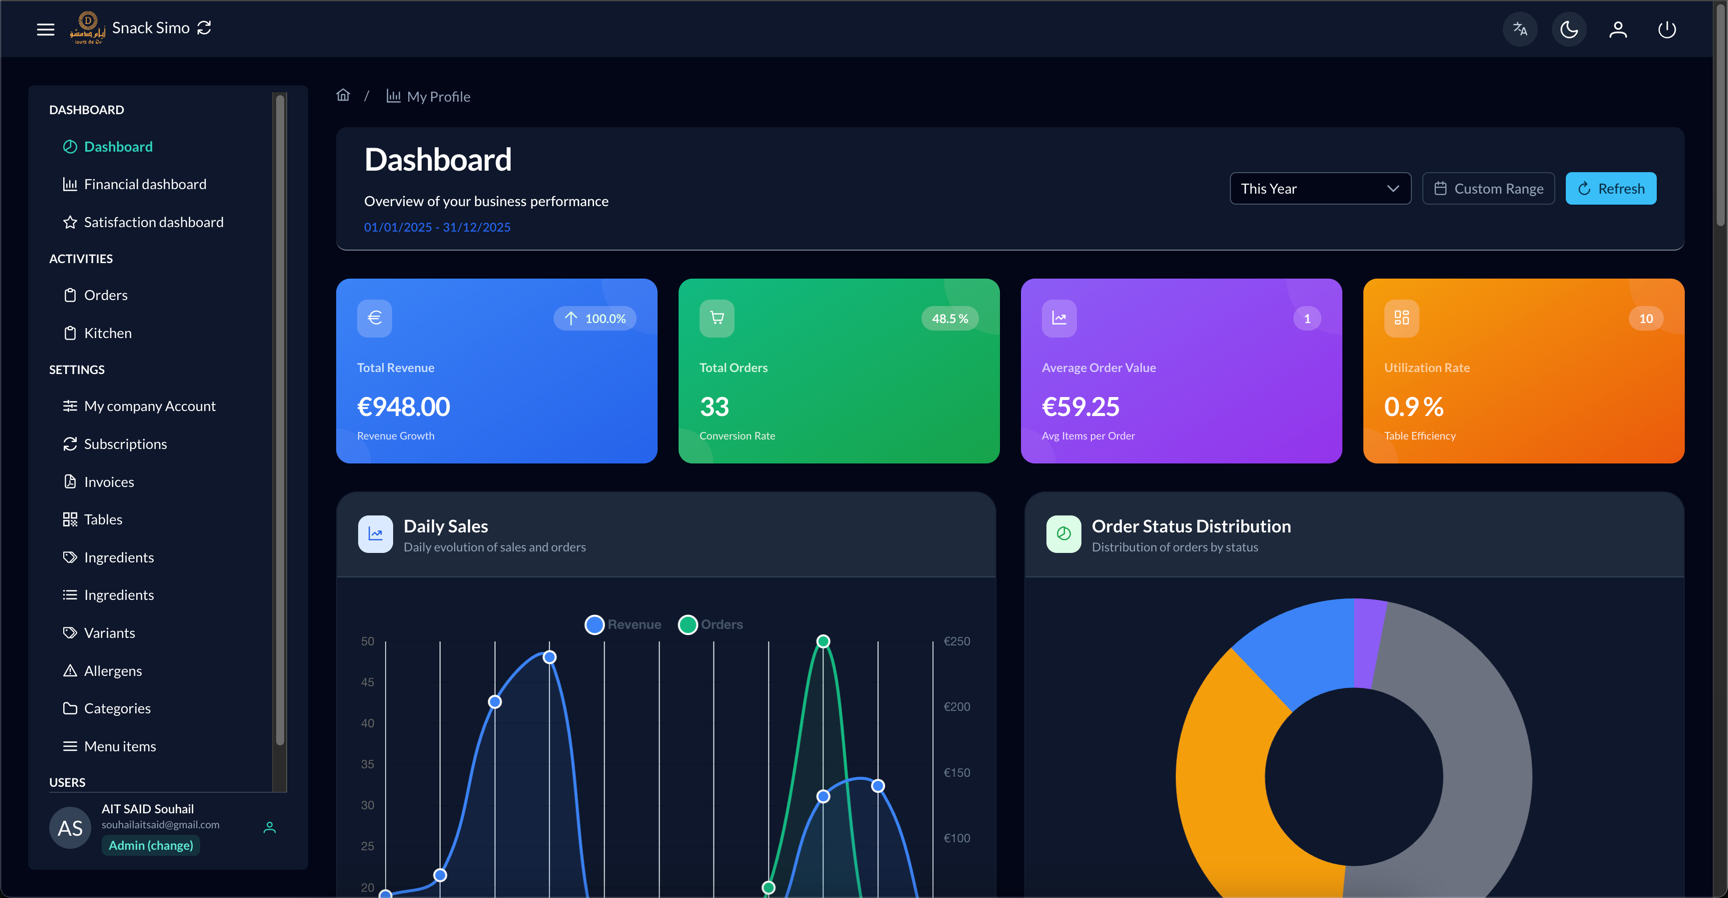Open the language translation switcher
1728x898 pixels.
pos(1520,29)
